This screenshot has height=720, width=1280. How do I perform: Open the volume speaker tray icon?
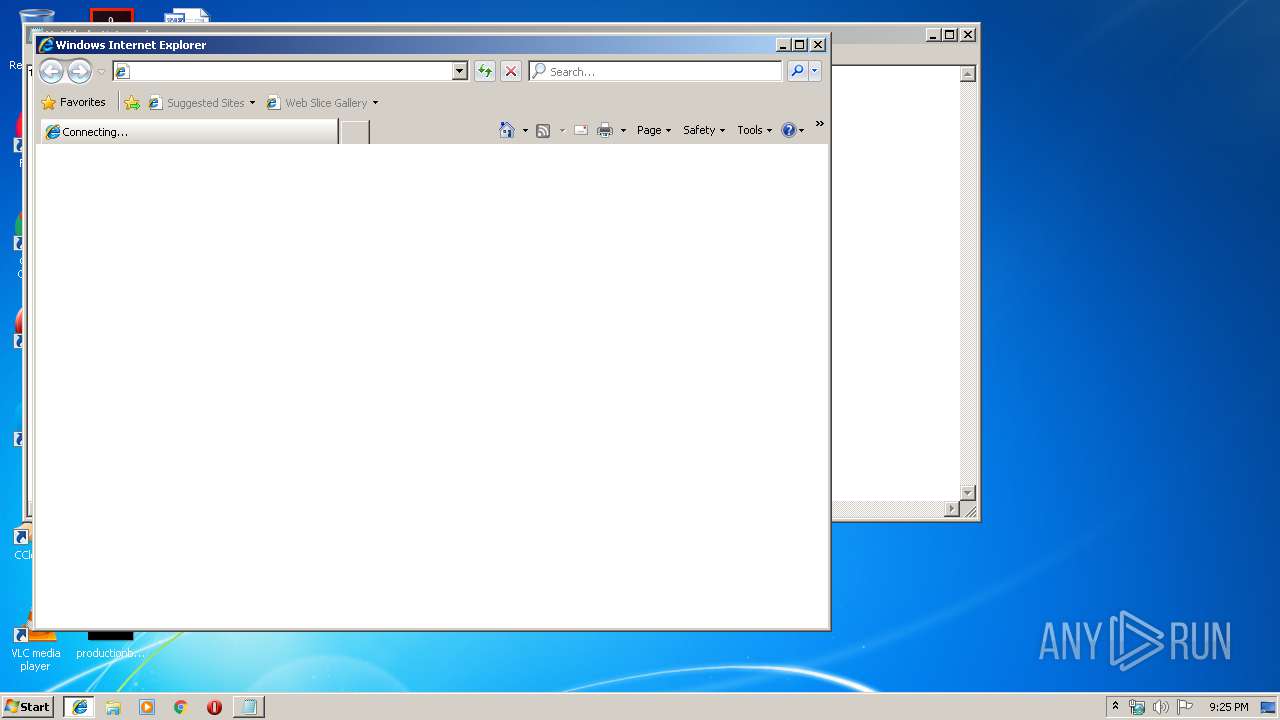(1160, 707)
